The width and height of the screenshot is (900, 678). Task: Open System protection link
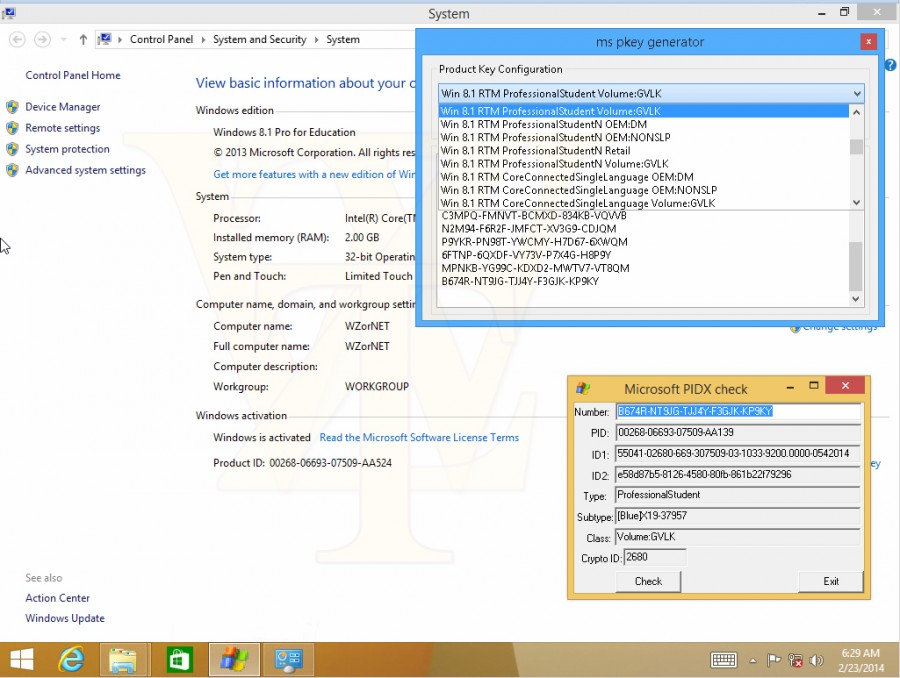point(67,149)
